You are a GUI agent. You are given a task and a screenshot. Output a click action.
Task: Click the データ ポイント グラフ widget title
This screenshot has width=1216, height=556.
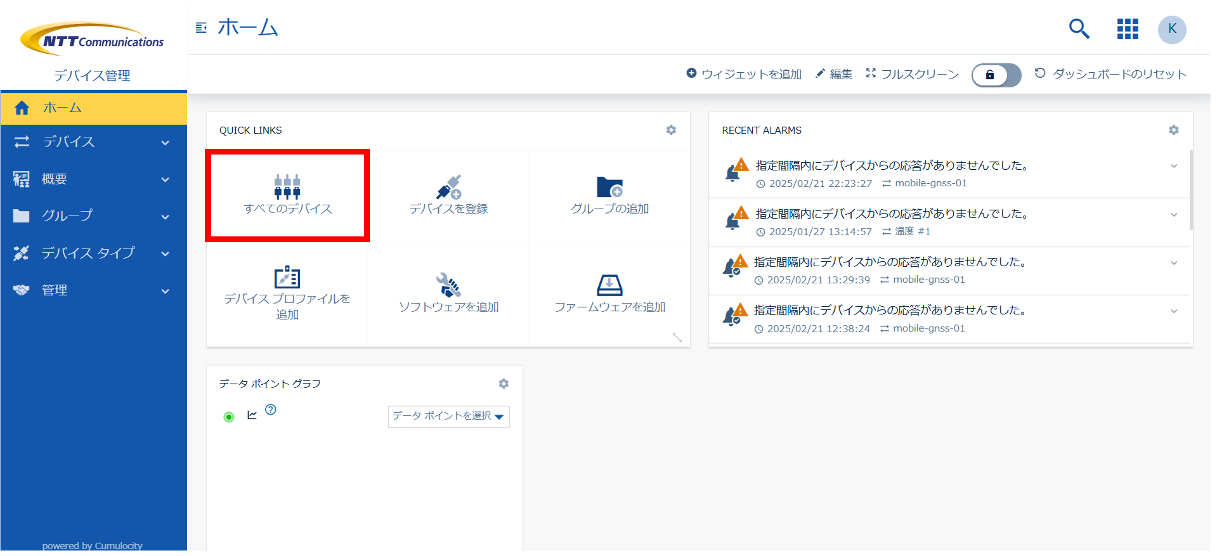[270, 384]
